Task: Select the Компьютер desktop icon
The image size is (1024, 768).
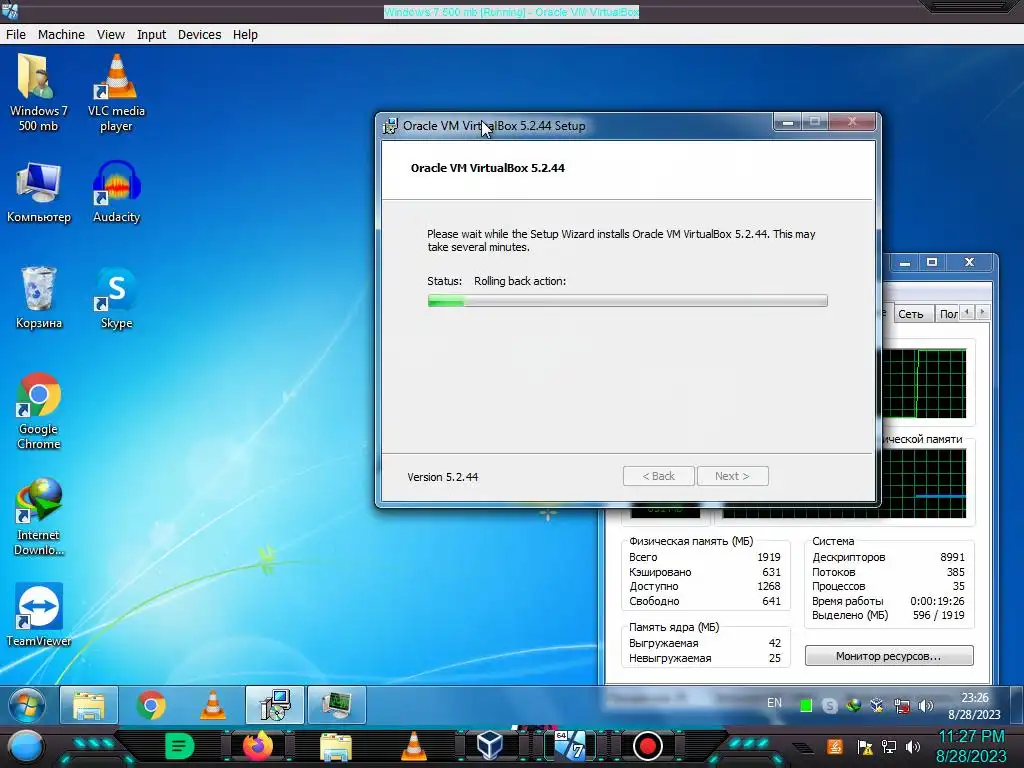Action: point(39,192)
